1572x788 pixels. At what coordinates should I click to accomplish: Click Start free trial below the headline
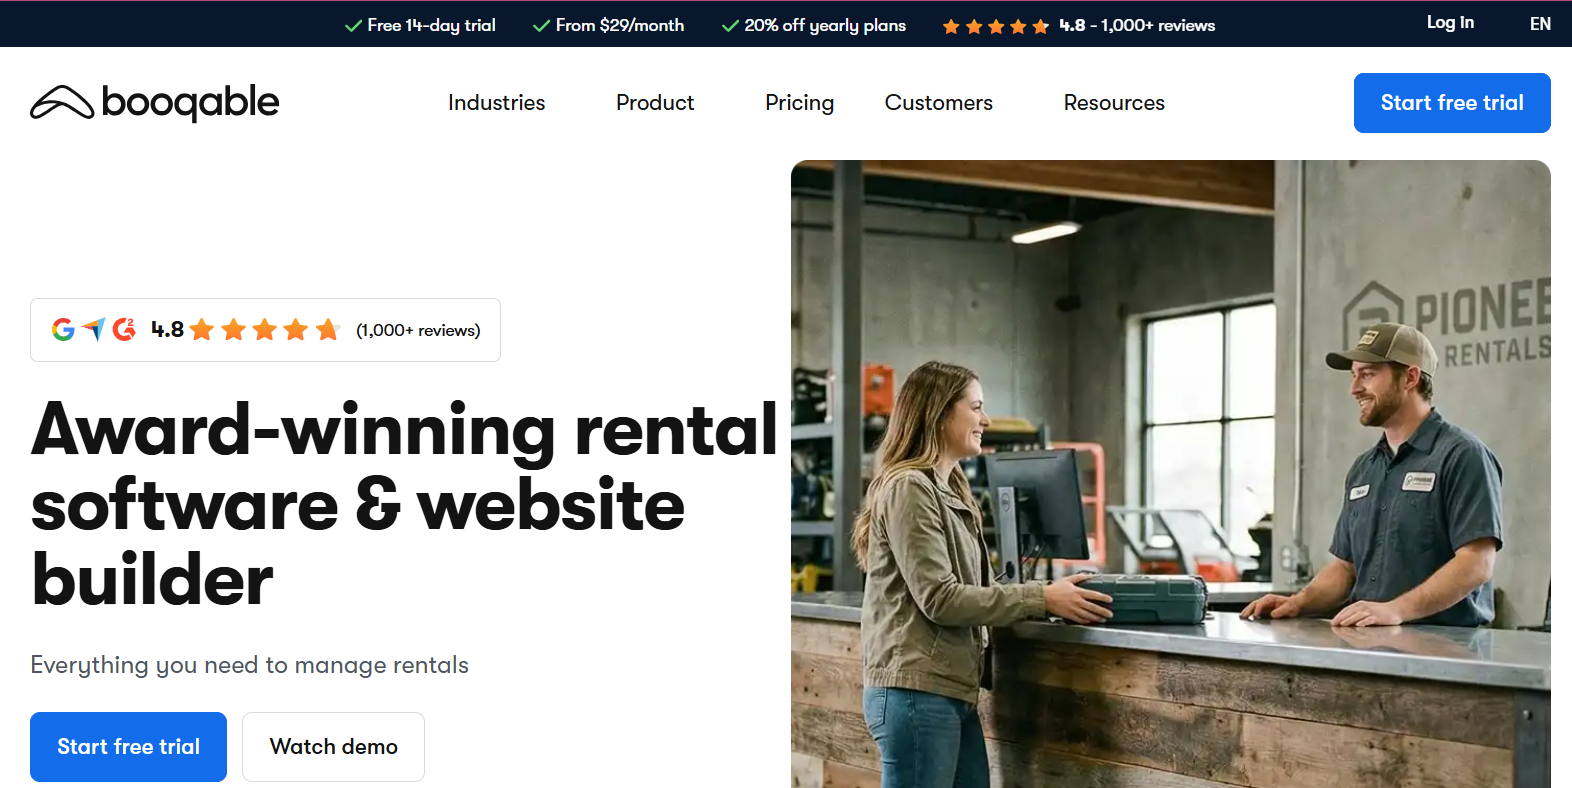[x=128, y=747]
